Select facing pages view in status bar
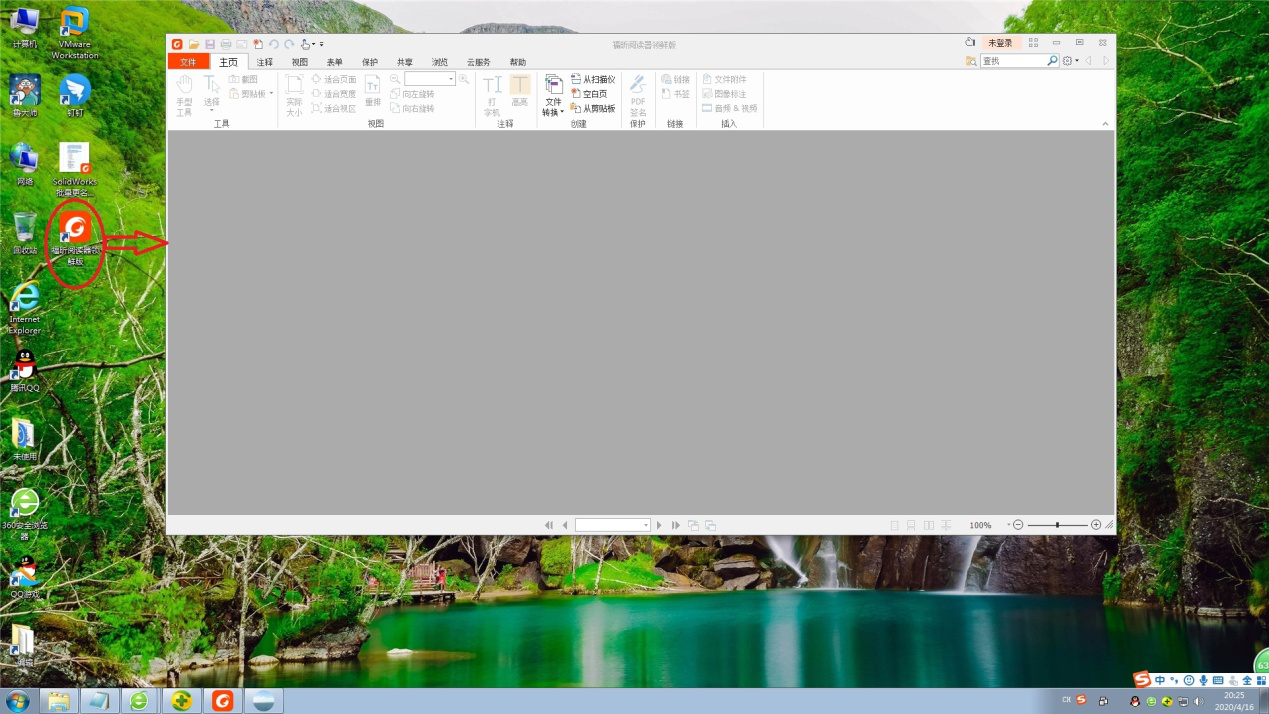The height and width of the screenshot is (714, 1269). (929, 525)
